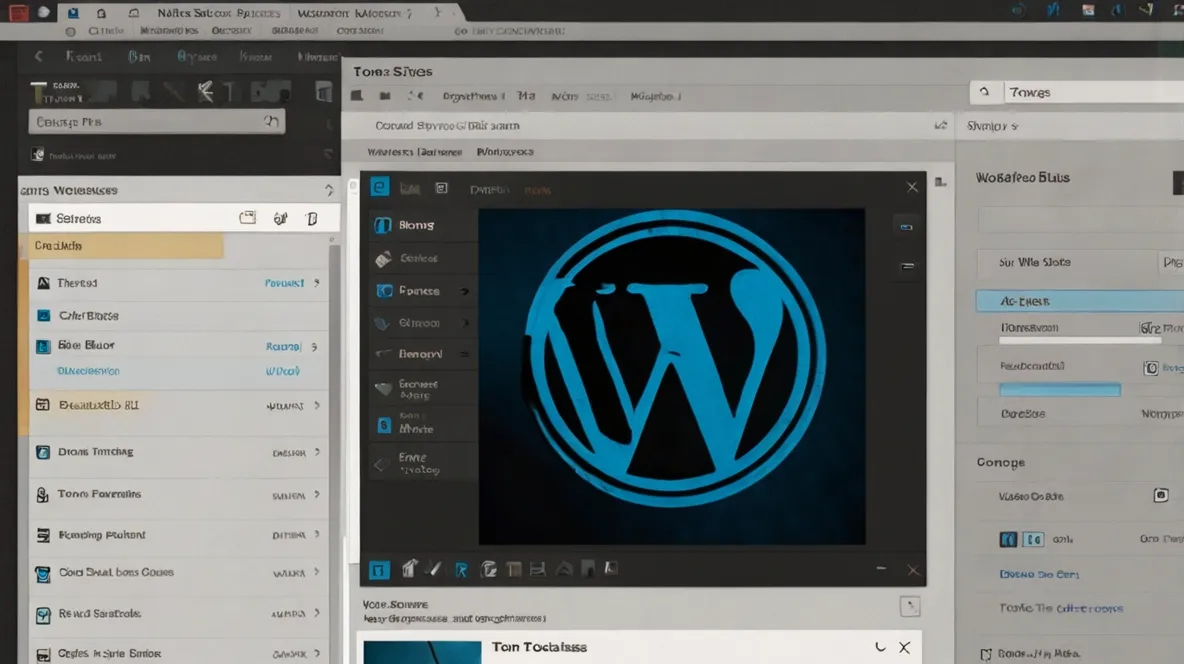This screenshot has height=664, width=1184.
Task: Toggle the dark blue switch under 'Vlaeo Os ede'
Action: click(1008, 539)
